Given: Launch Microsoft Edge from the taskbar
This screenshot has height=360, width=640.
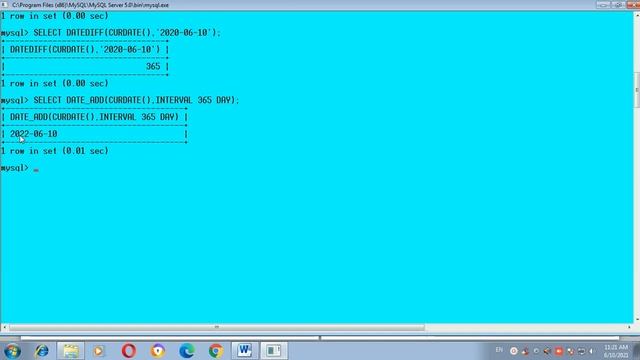Looking at the screenshot, I should point(187,351).
